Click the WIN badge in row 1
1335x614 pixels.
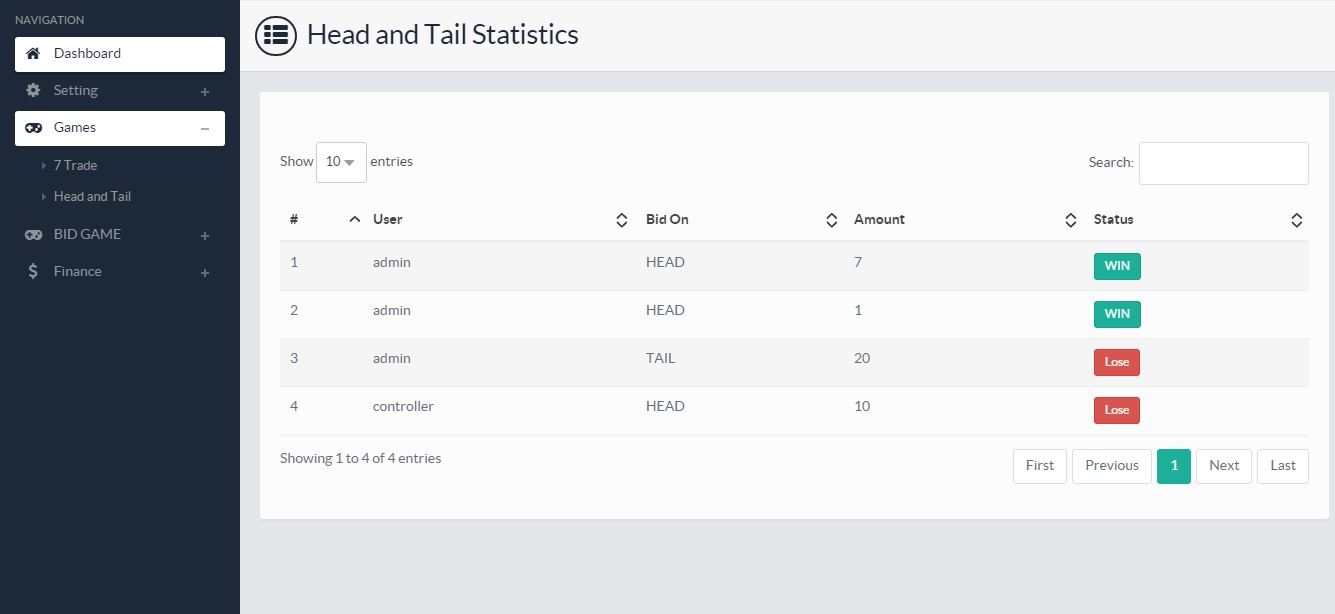pos(1116,266)
